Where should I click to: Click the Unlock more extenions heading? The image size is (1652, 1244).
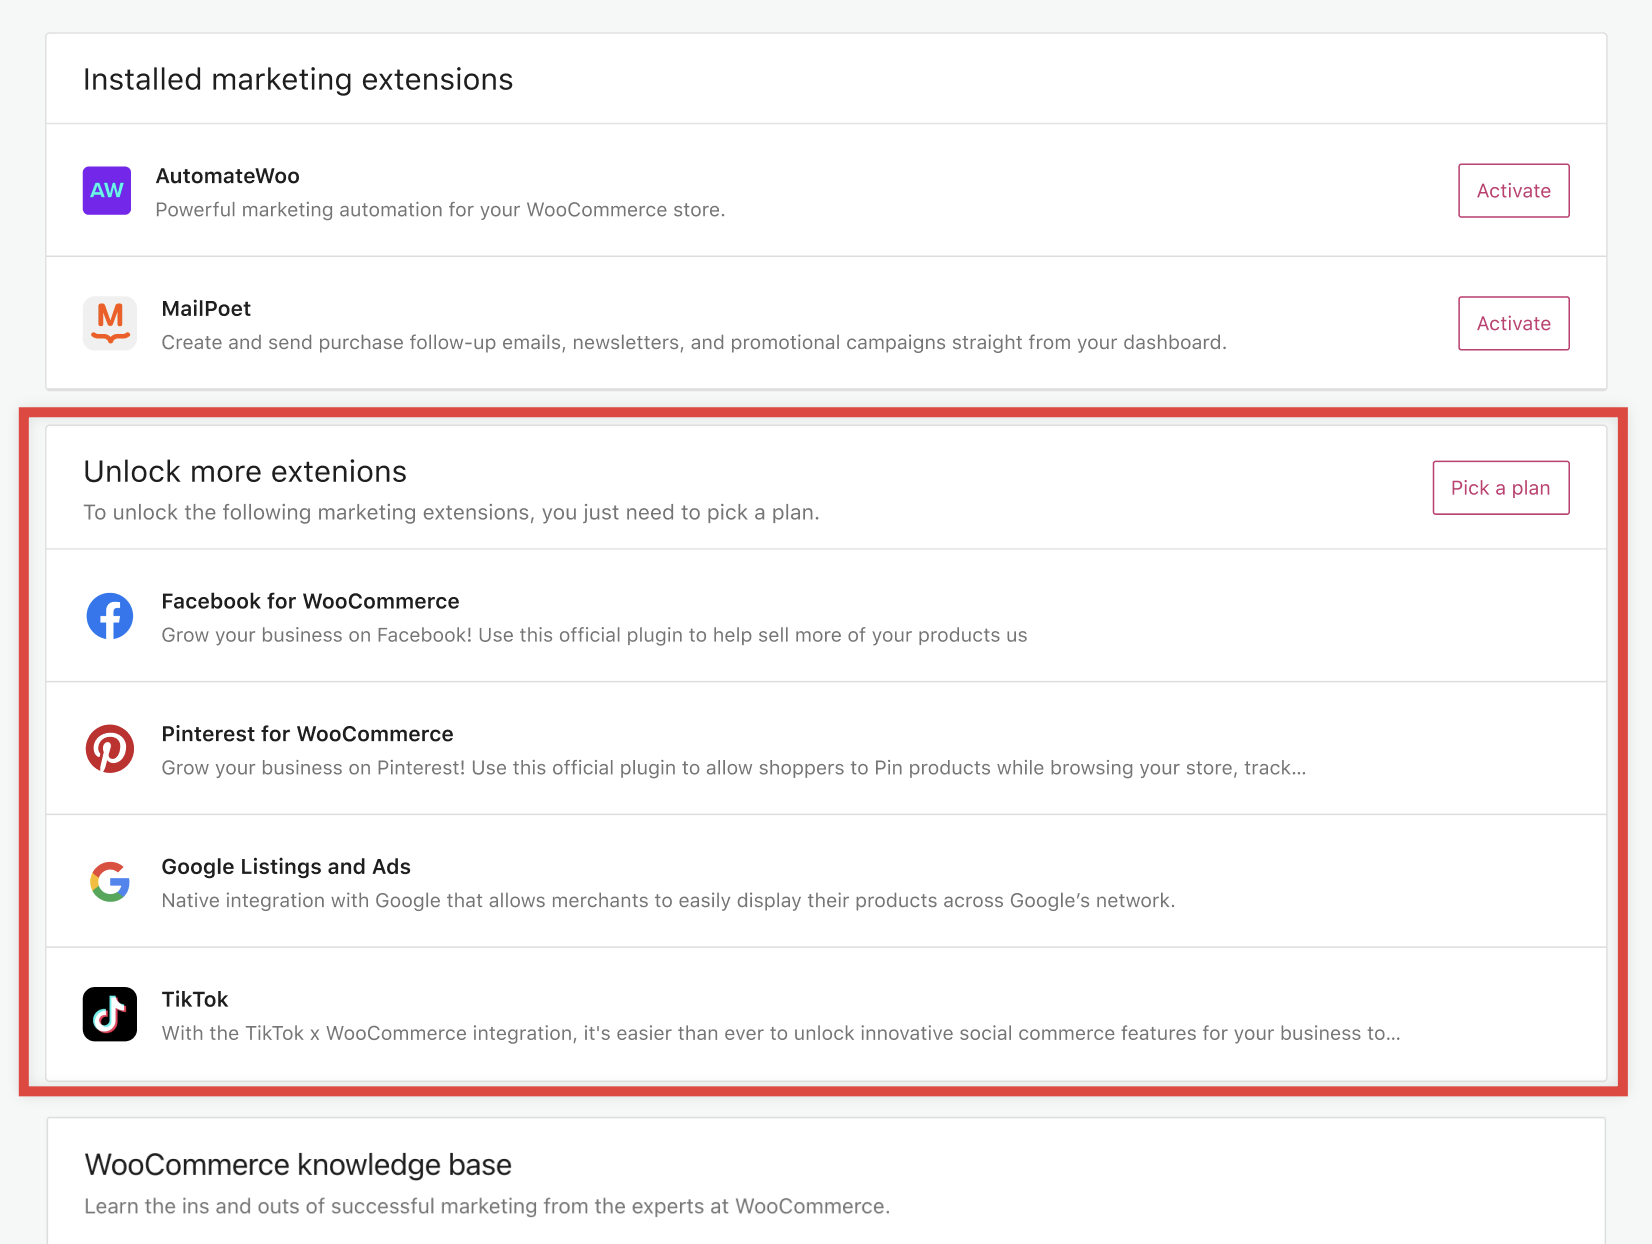[244, 471]
